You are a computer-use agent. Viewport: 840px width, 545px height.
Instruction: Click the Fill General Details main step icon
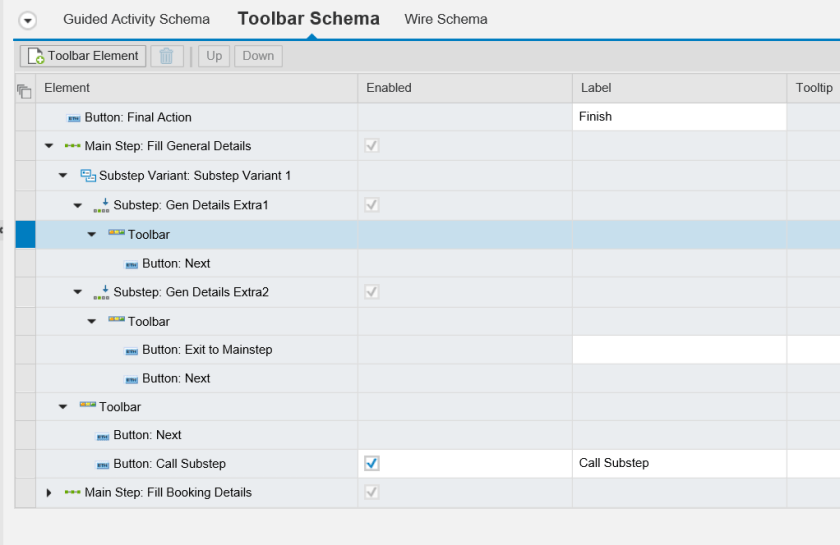pos(73,146)
